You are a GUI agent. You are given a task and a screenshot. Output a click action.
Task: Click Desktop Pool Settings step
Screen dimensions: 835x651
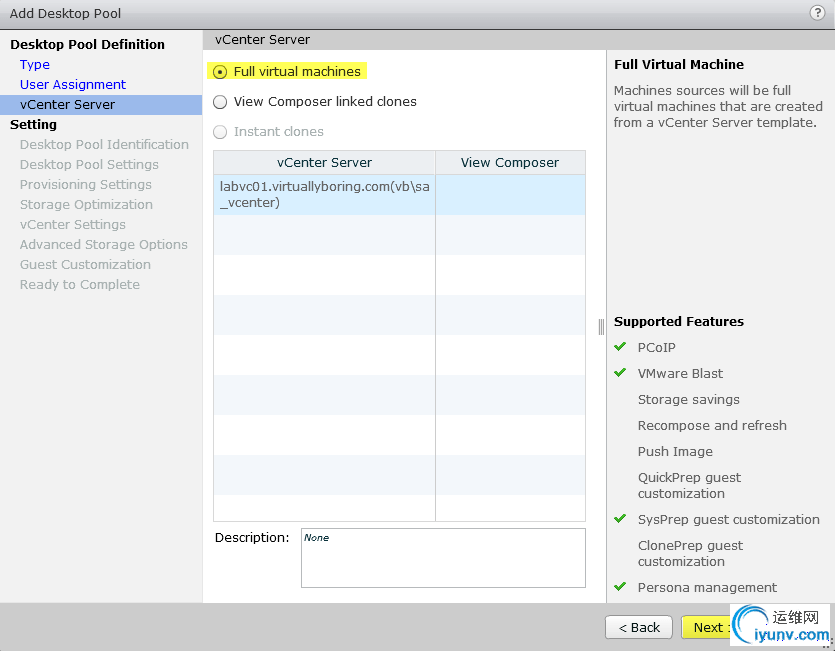click(x=89, y=165)
